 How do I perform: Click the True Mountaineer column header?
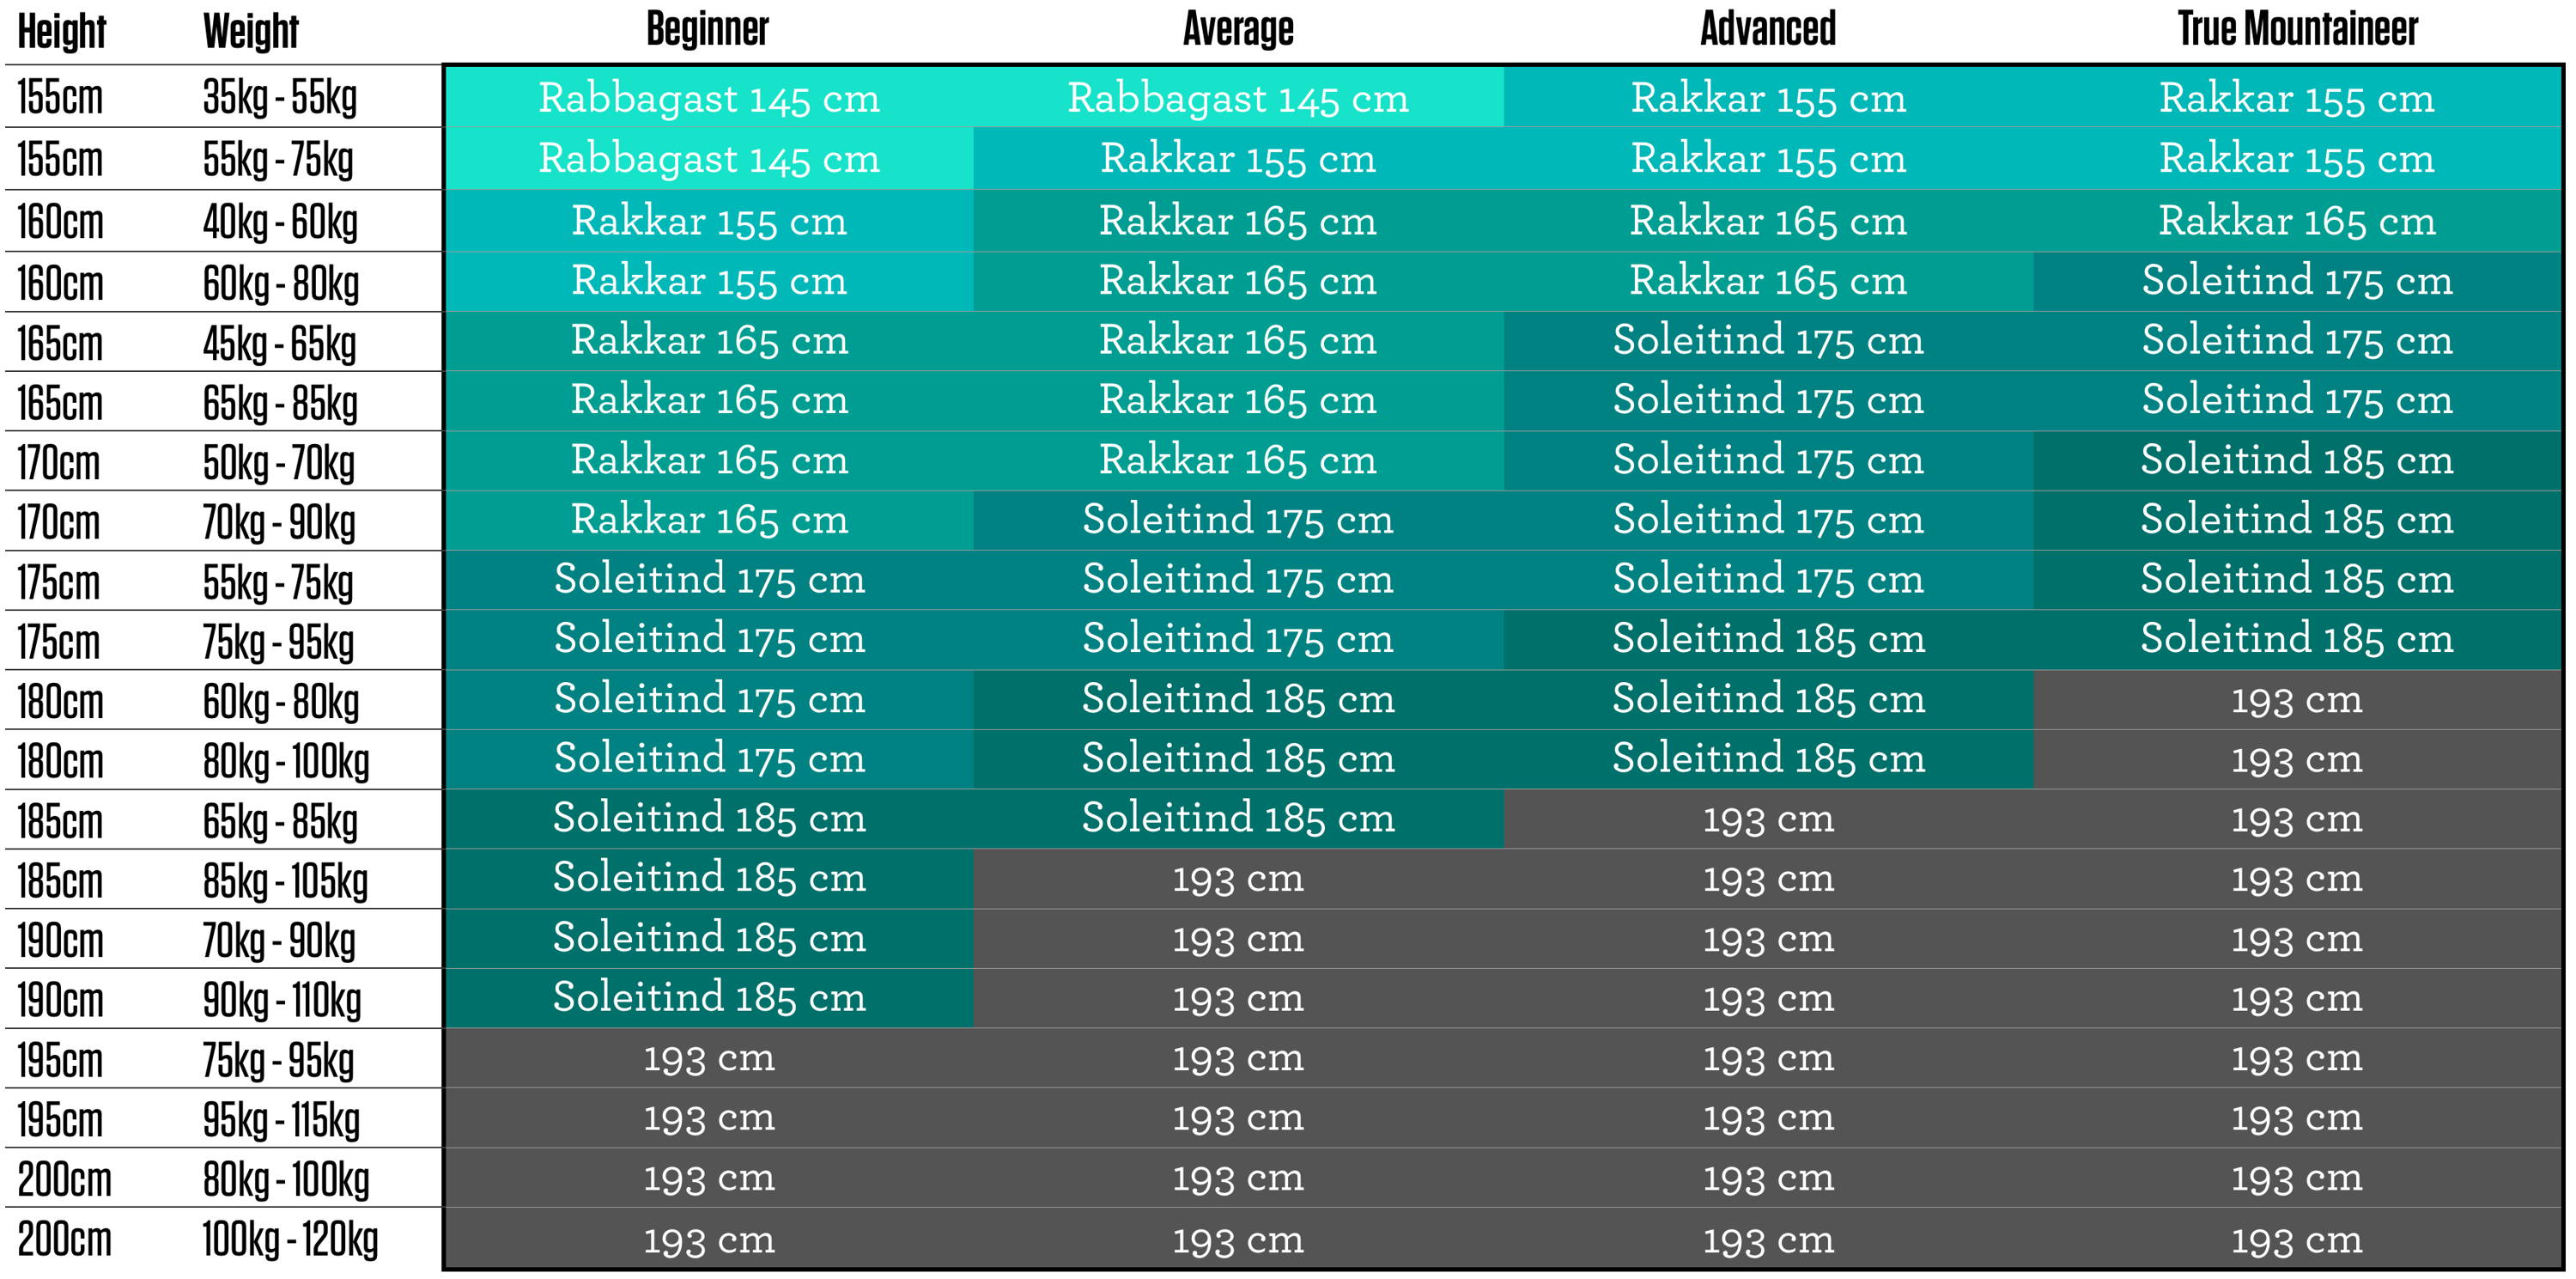click(2298, 29)
